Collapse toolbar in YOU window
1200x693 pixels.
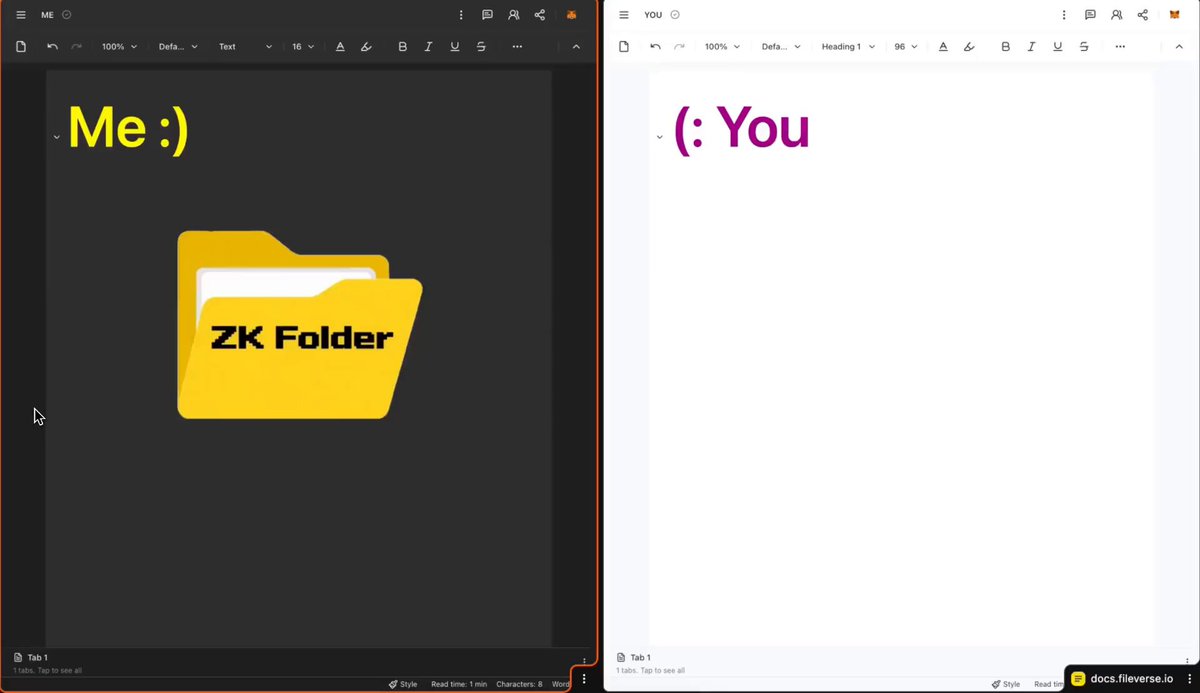click(x=1179, y=46)
